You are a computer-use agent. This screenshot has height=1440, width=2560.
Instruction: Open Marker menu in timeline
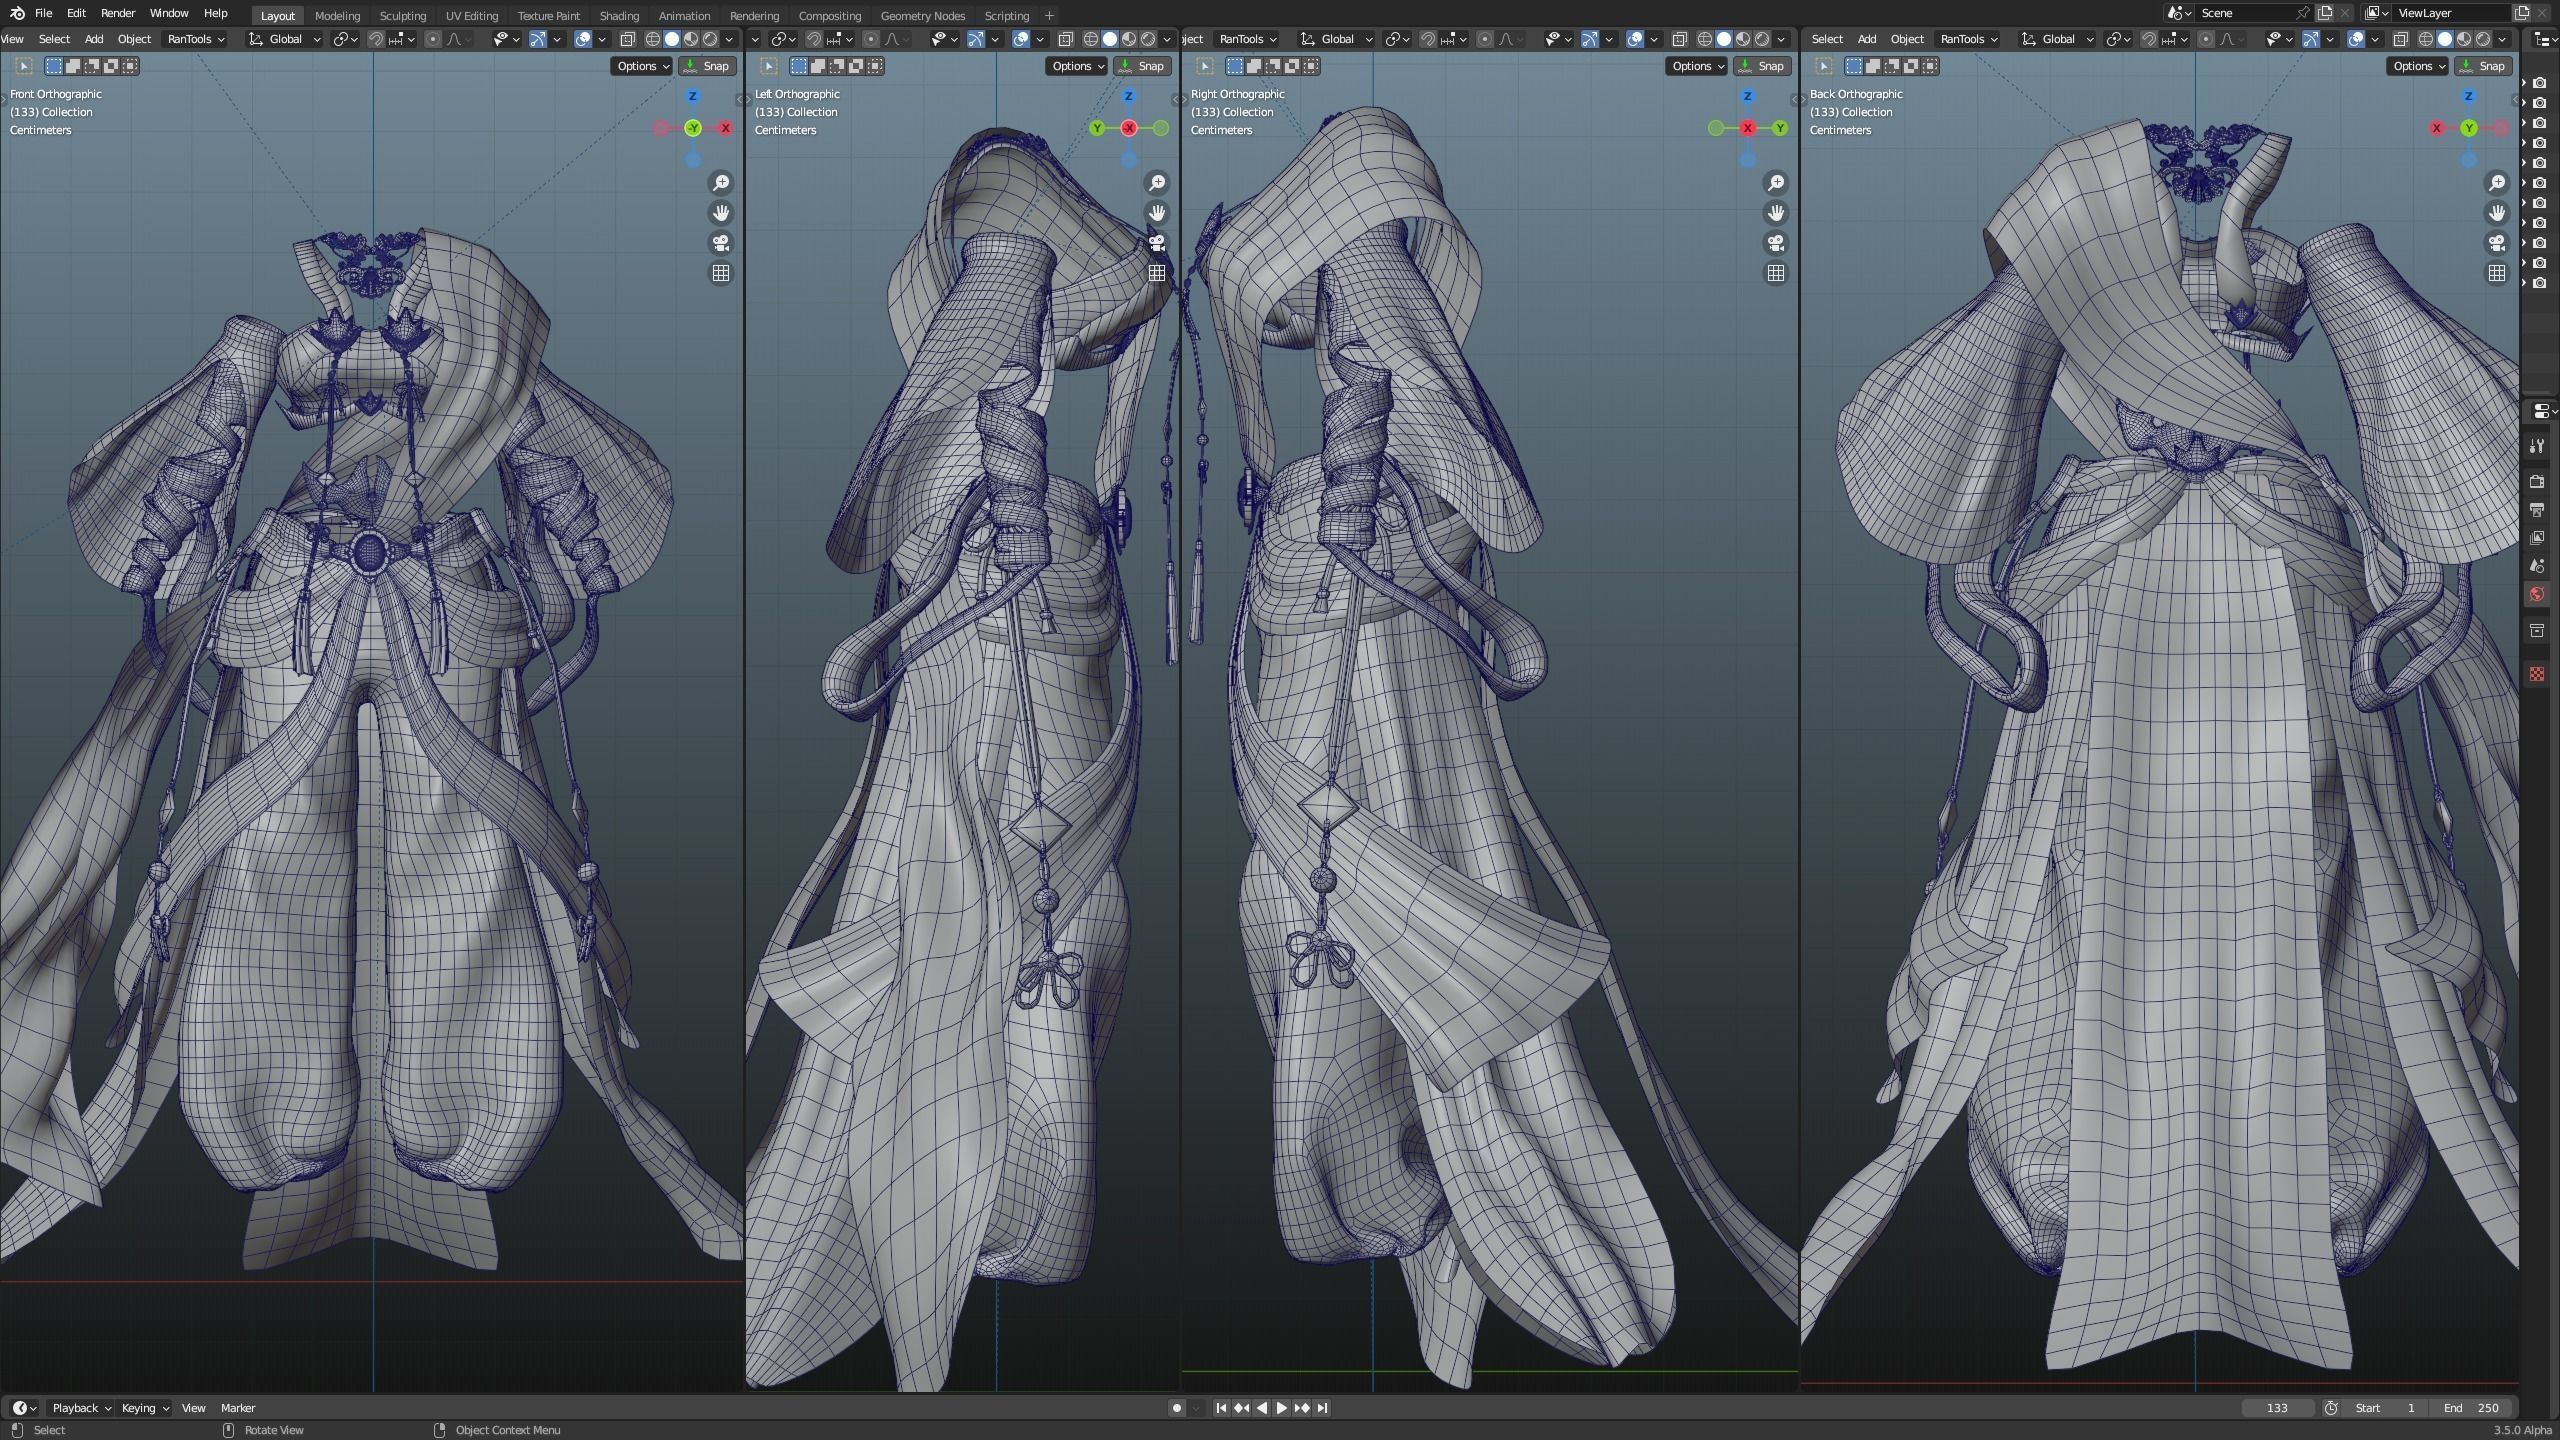(x=238, y=1408)
